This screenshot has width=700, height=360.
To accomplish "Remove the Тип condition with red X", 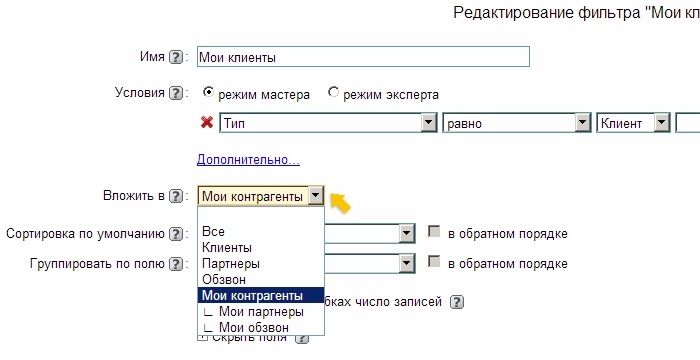I will point(207,122).
